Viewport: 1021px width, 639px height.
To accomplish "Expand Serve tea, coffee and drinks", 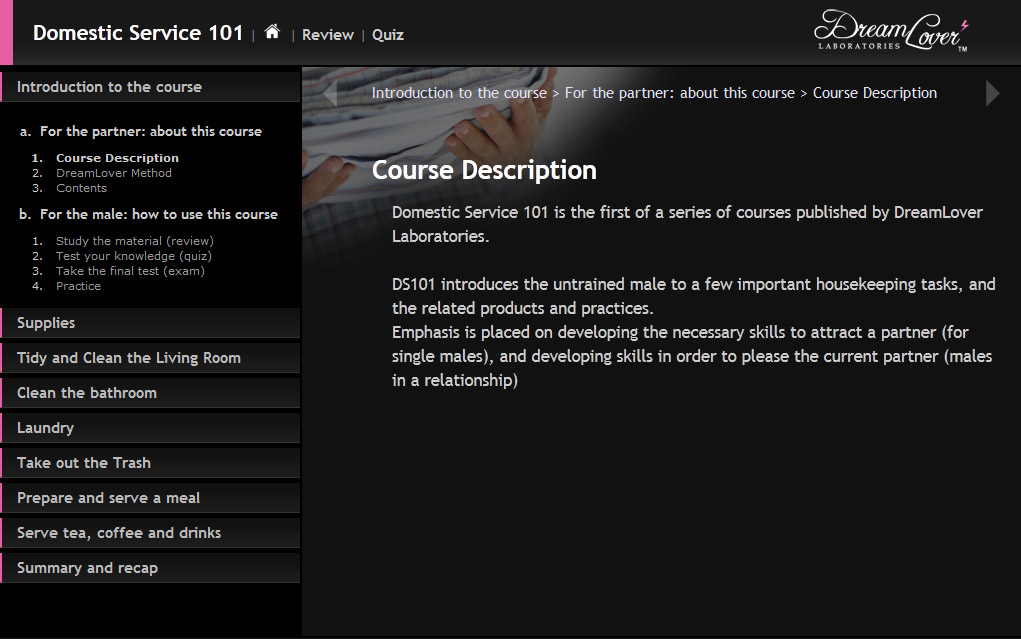I will click(150, 533).
